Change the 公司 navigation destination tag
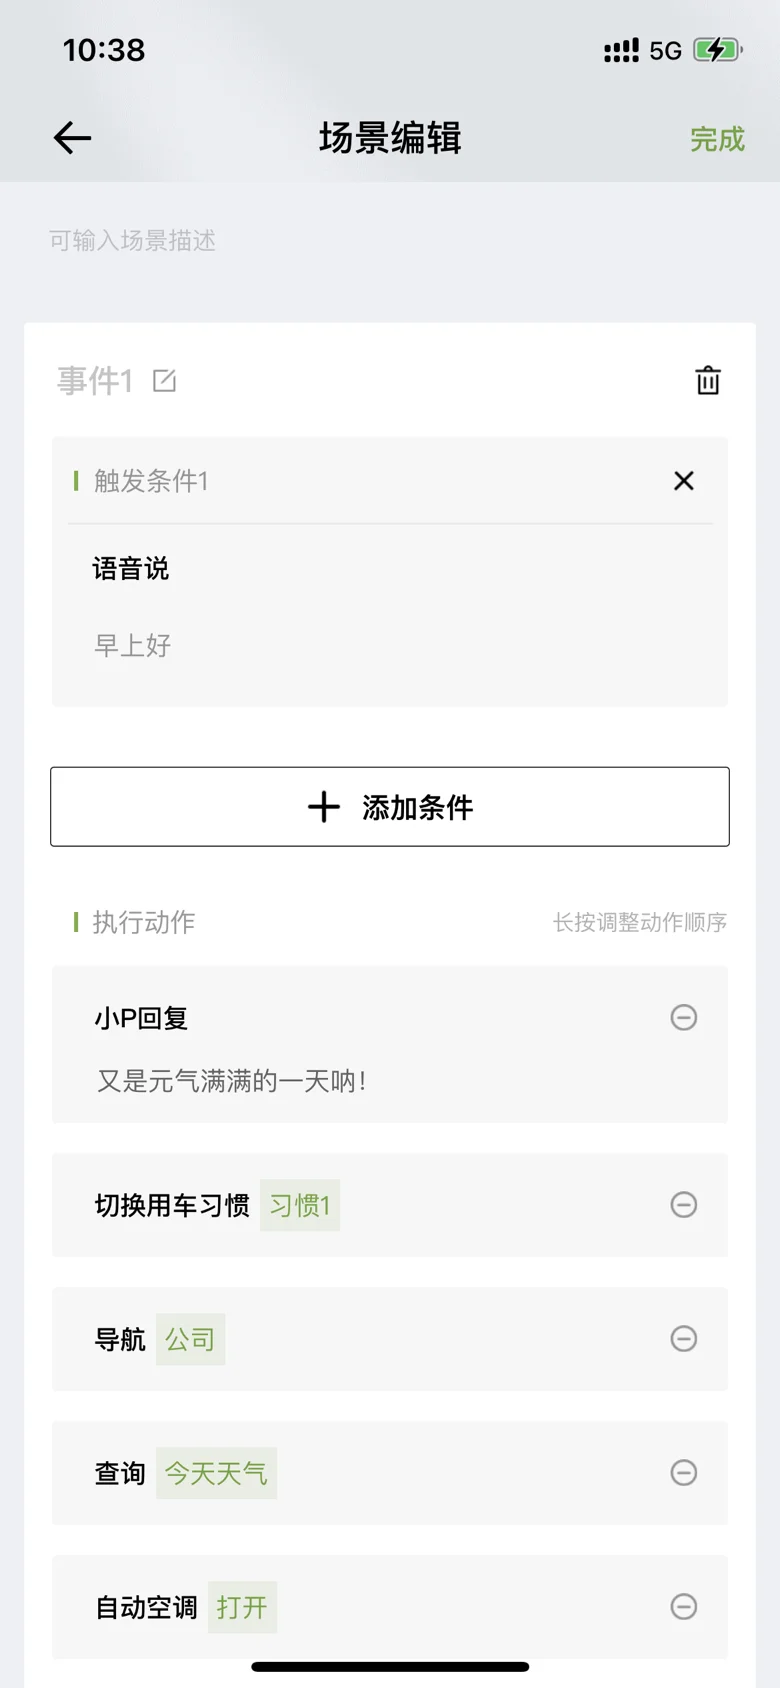The width and height of the screenshot is (780, 1688). pos(190,1339)
